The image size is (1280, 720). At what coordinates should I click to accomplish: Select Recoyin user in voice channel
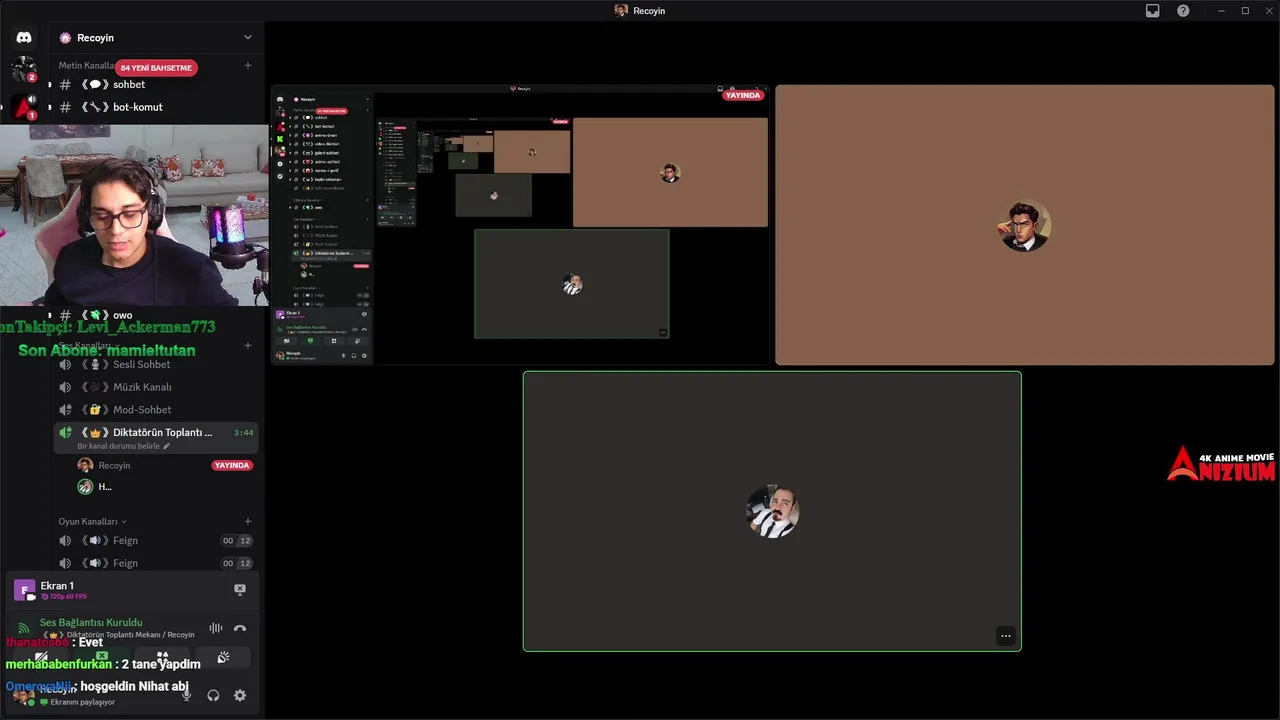[114, 465]
